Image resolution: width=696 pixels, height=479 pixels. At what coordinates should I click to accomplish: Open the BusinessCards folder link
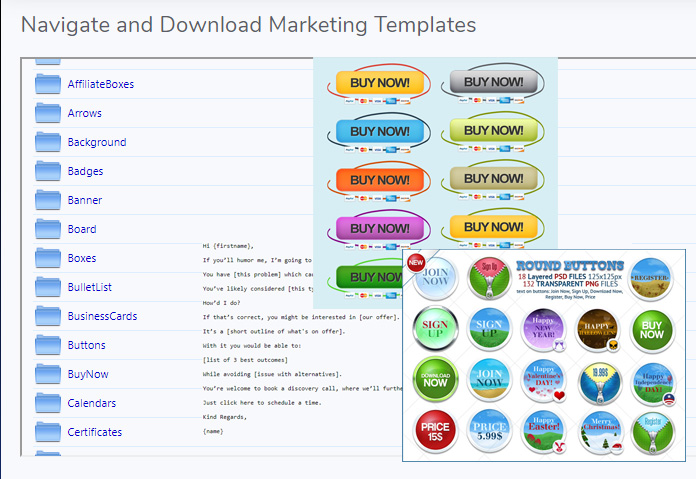pyautogui.click(x=102, y=316)
